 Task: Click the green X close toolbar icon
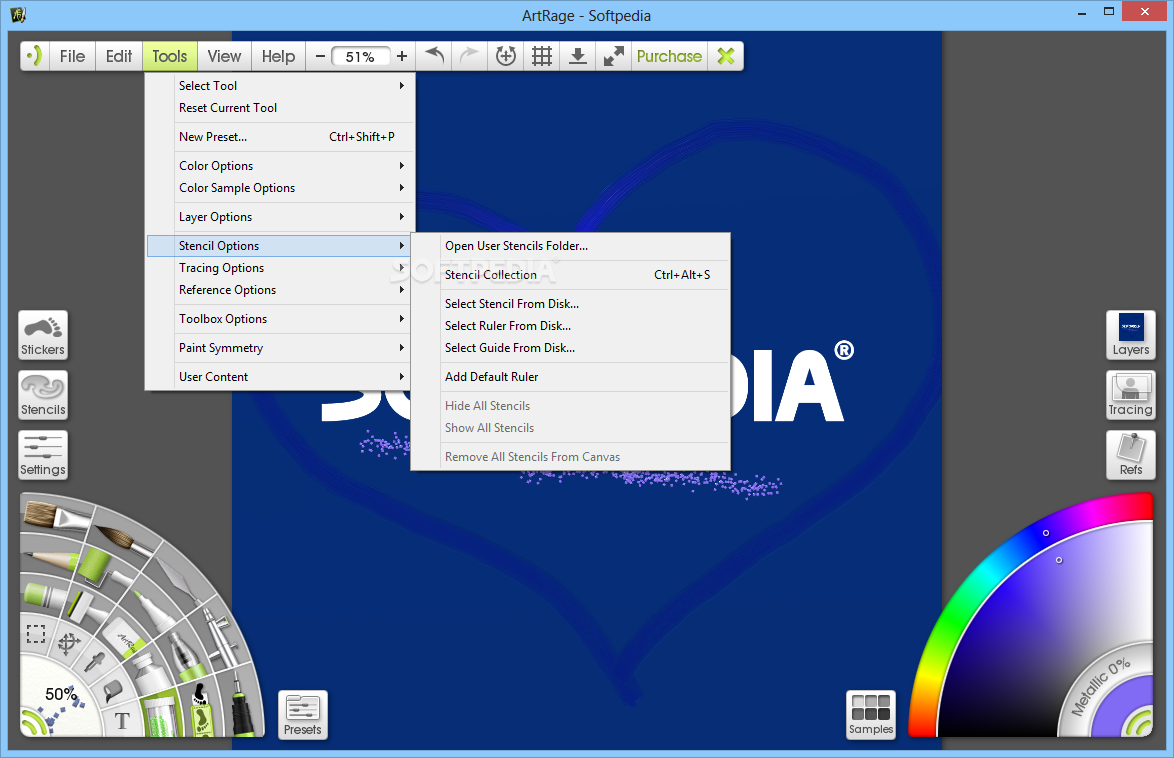726,55
